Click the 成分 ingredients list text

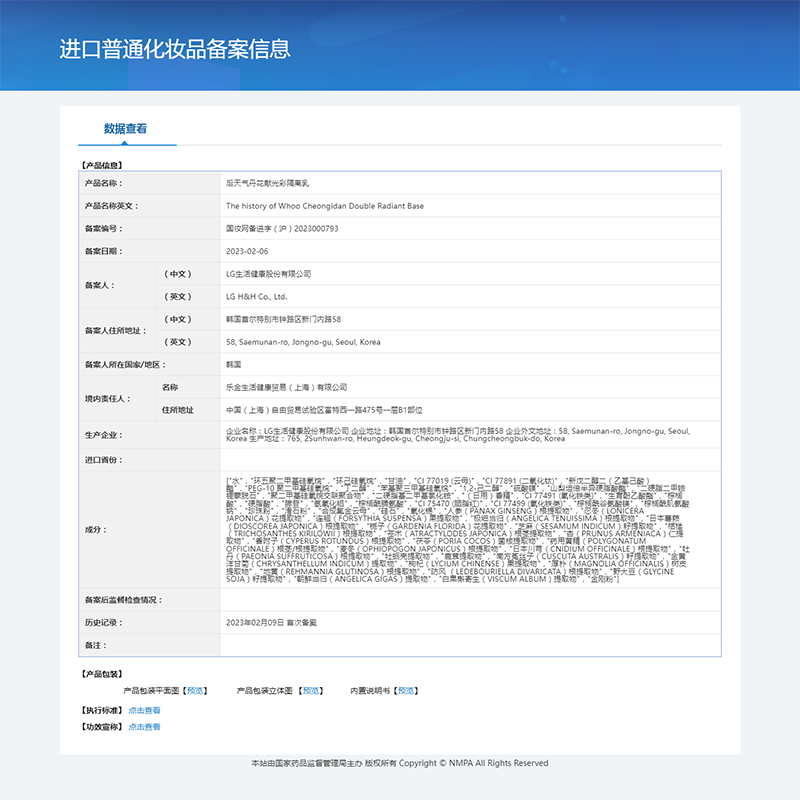pos(458,530)
